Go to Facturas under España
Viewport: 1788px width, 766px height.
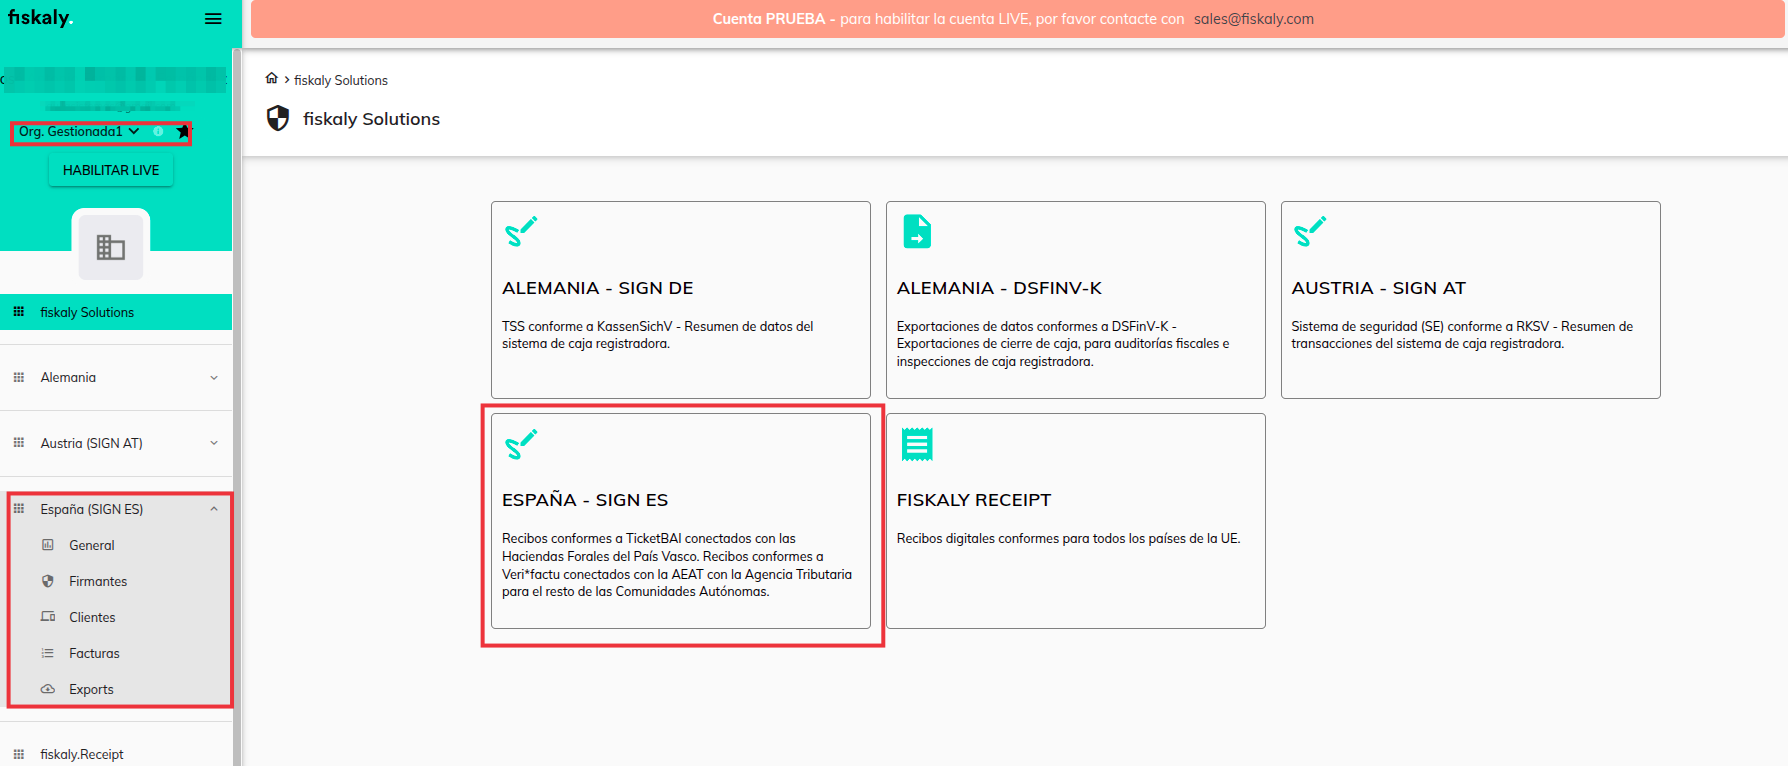tap(116, 653)
